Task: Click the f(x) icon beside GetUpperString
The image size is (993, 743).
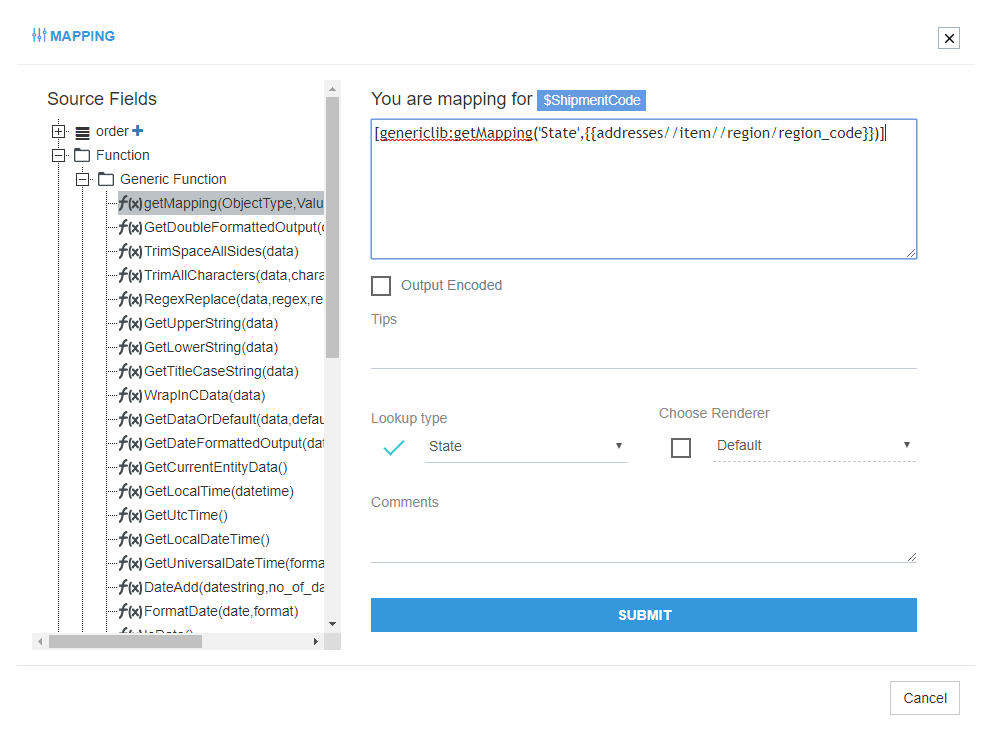Action: pyautogui.click(x=130, y=324)
